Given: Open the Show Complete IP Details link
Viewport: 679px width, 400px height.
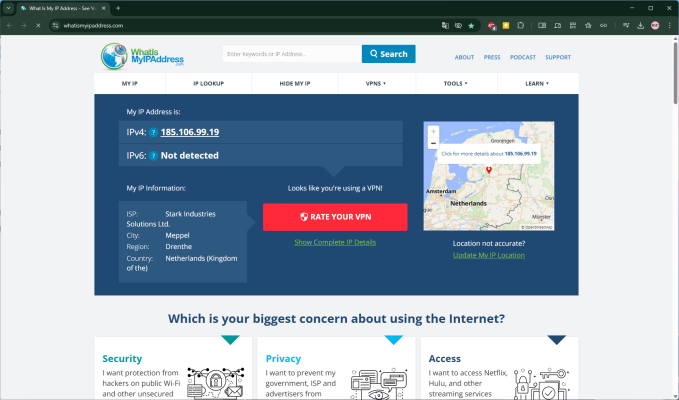Looking at the screenshot, I should 335,242.
